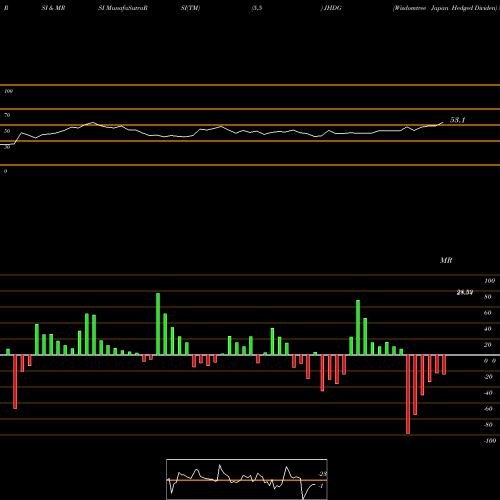This screenshot has height=500, width=500.
Task: Click the MR axis label -60
Action: (x=488, y=409)
